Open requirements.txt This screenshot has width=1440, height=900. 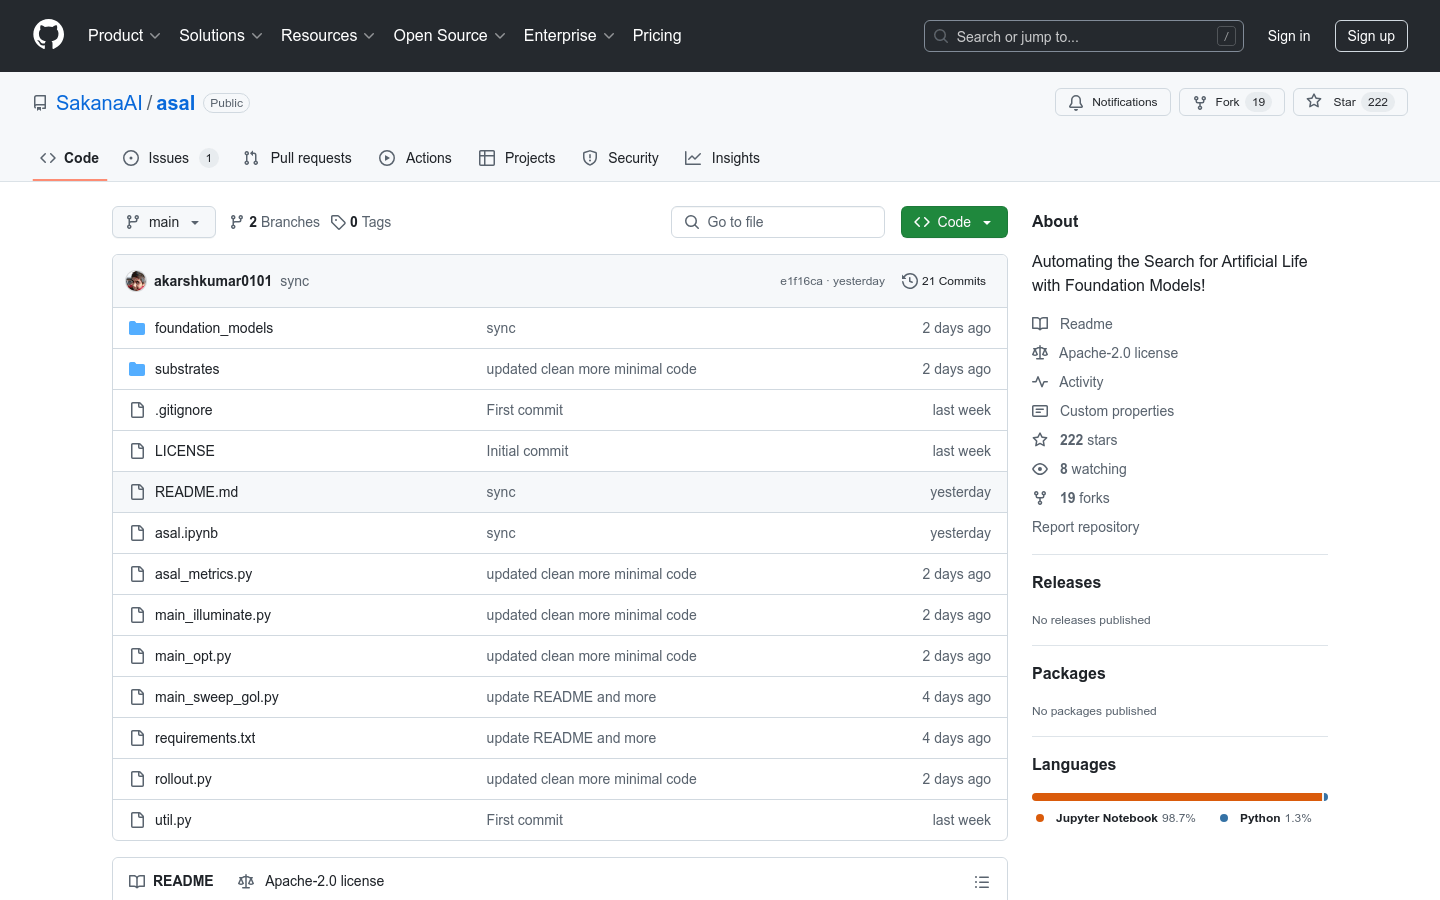point(205,738)
